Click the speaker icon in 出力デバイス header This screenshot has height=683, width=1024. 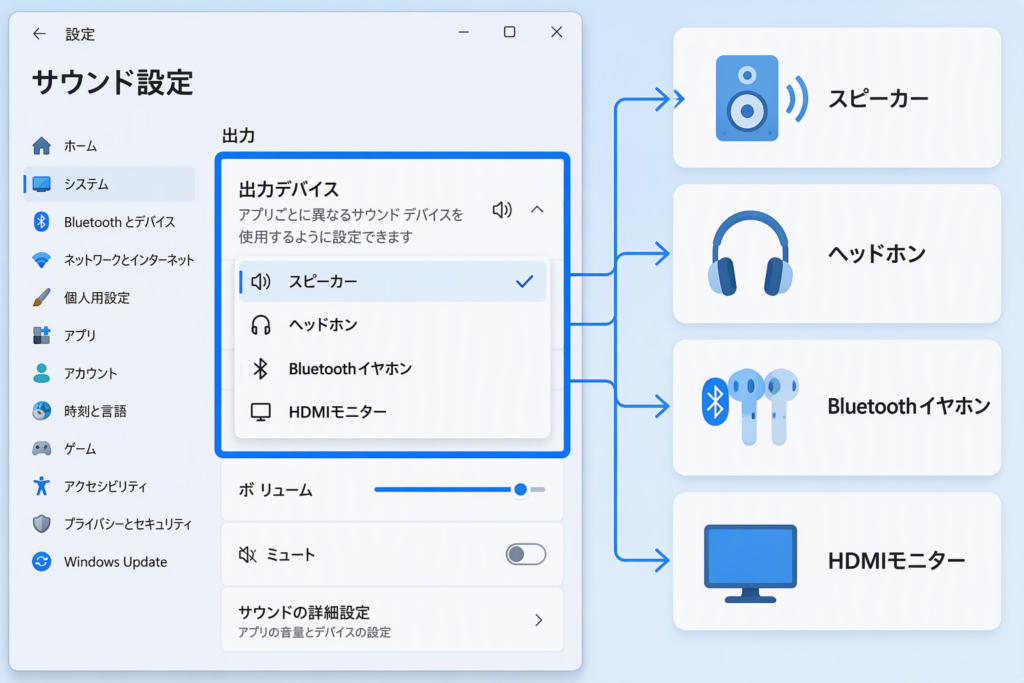(502, 210)
